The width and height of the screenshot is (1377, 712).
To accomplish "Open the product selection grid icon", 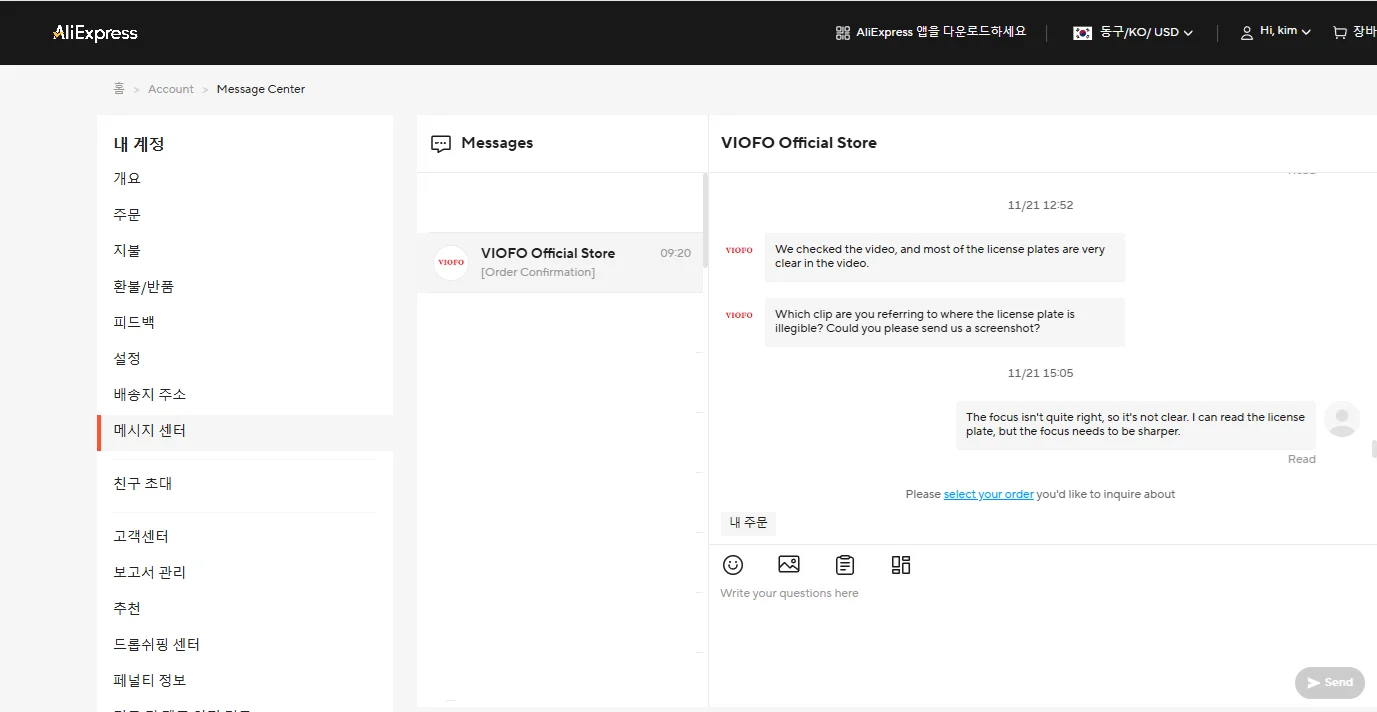I will tap(901, 565).
